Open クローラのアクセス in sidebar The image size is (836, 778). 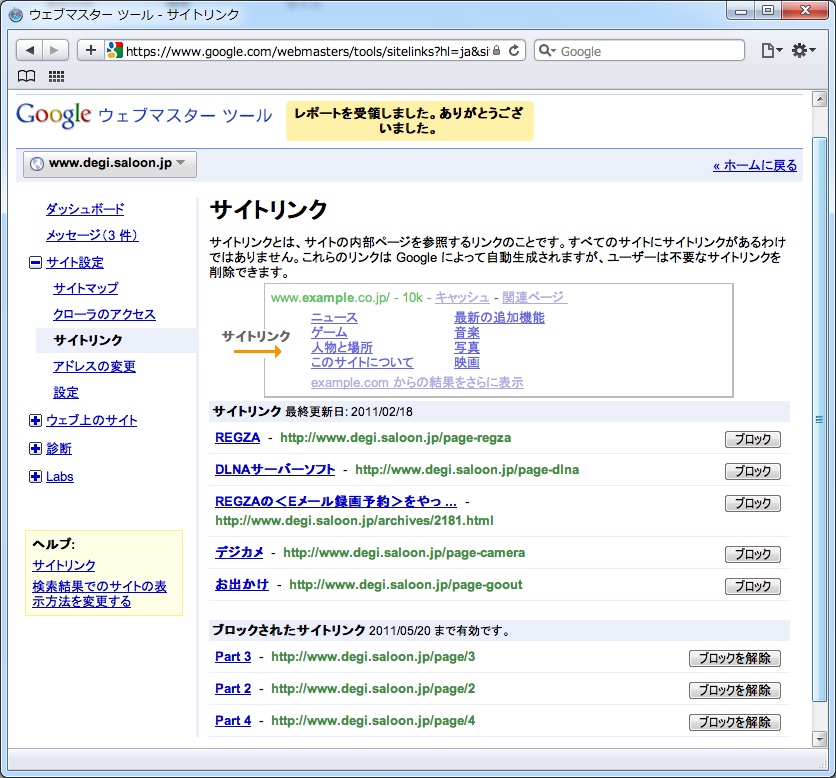coord(104,315)
